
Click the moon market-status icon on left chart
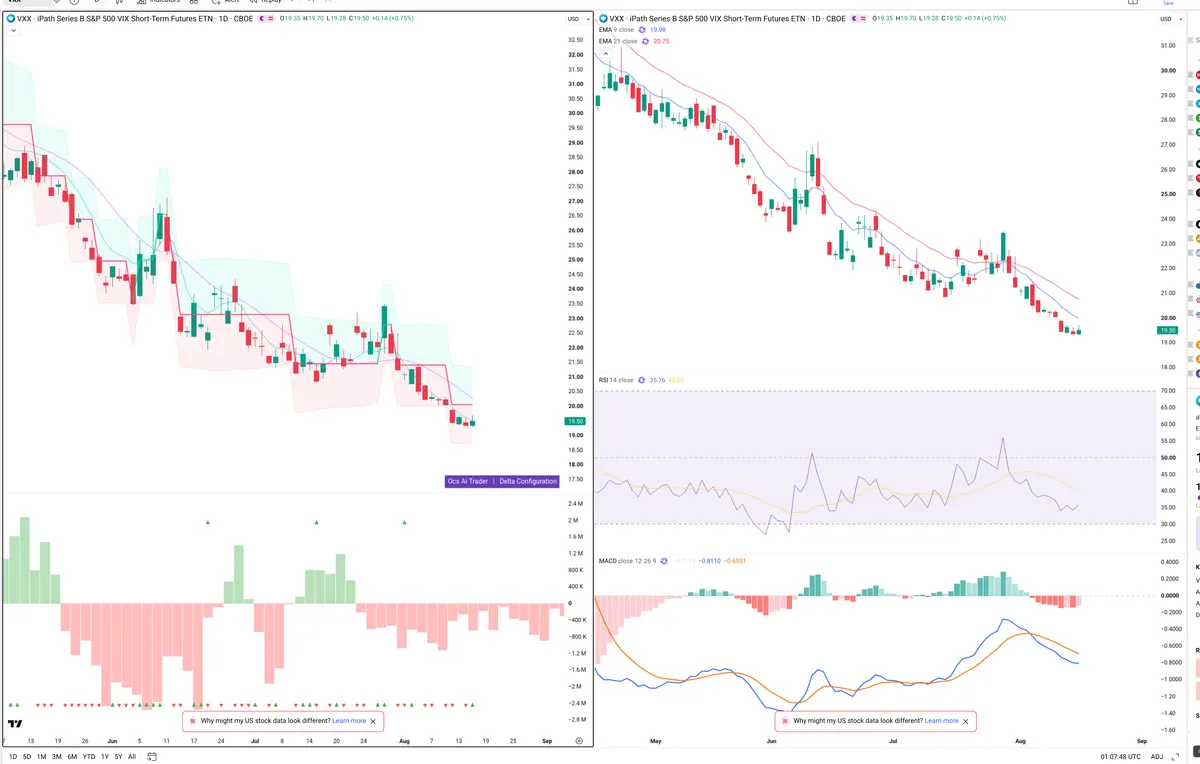pyautogui.click(x=262, y=19)
